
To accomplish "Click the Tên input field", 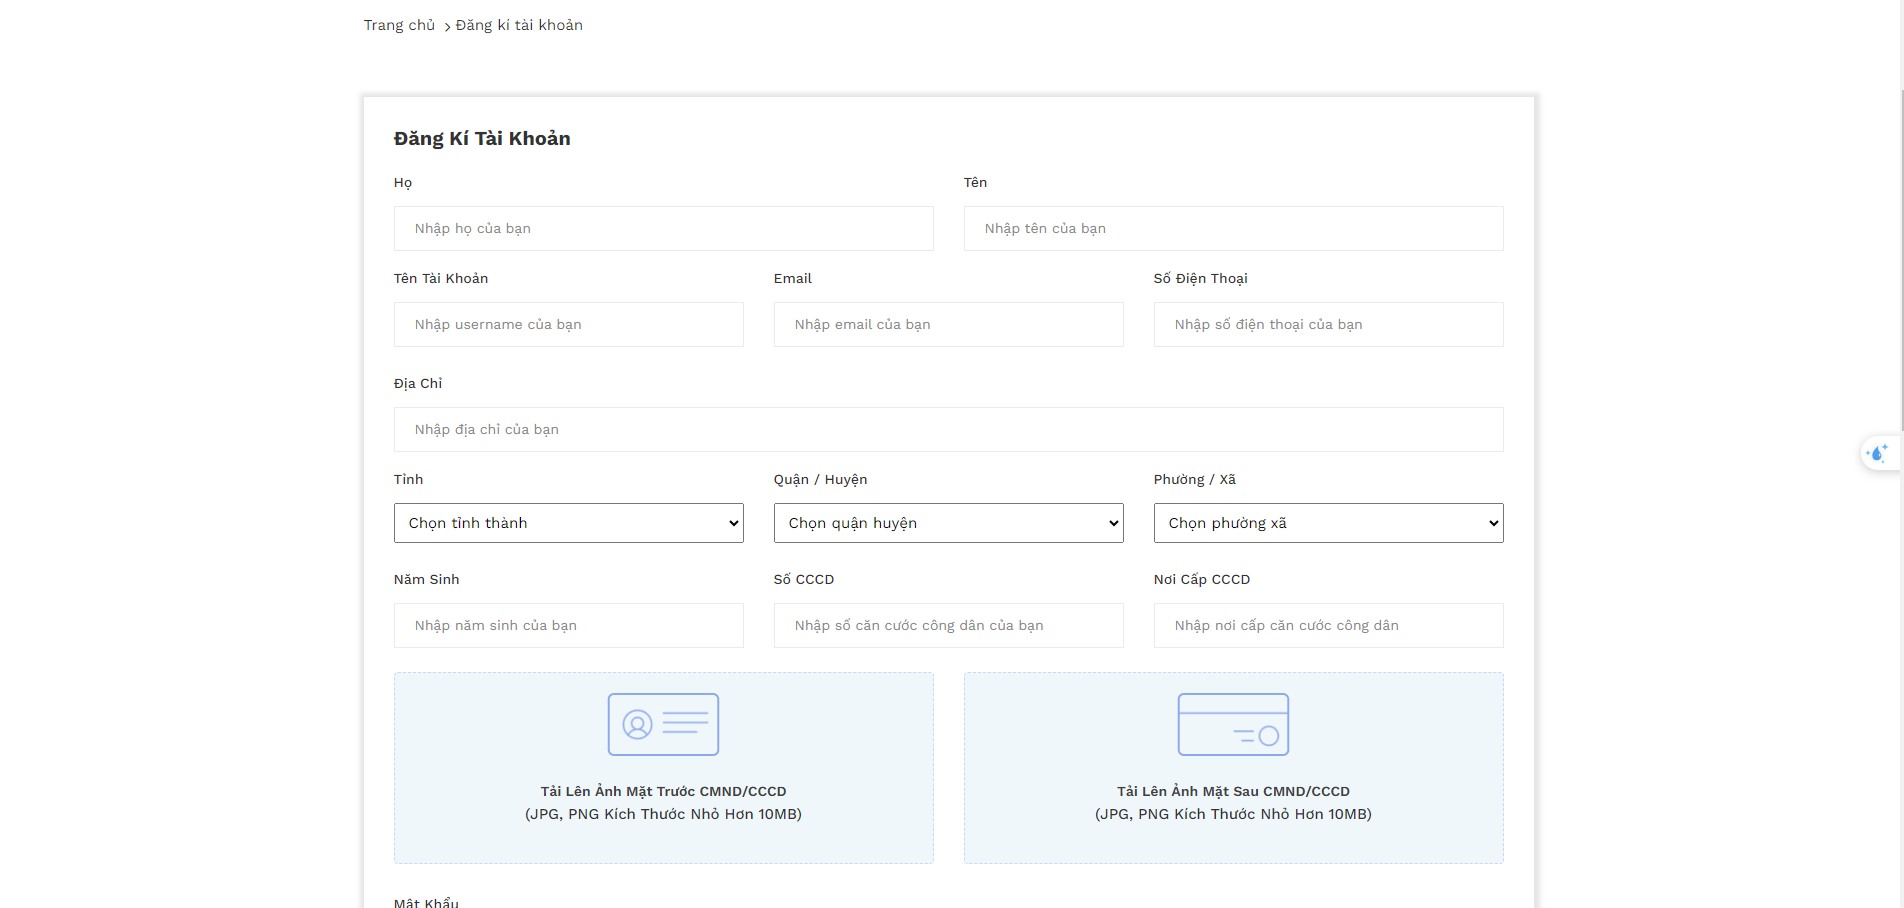I will click(1233, 228).
